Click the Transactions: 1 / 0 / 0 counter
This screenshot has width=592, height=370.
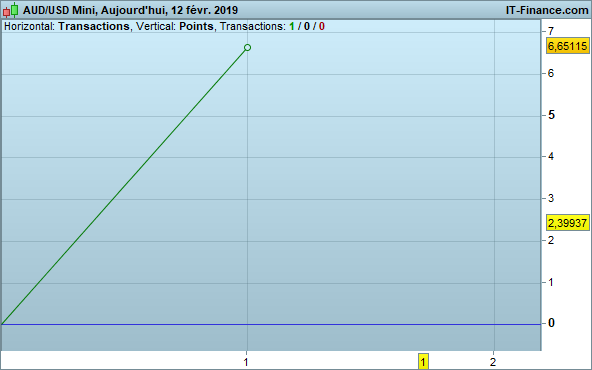[x=272, y=26]
